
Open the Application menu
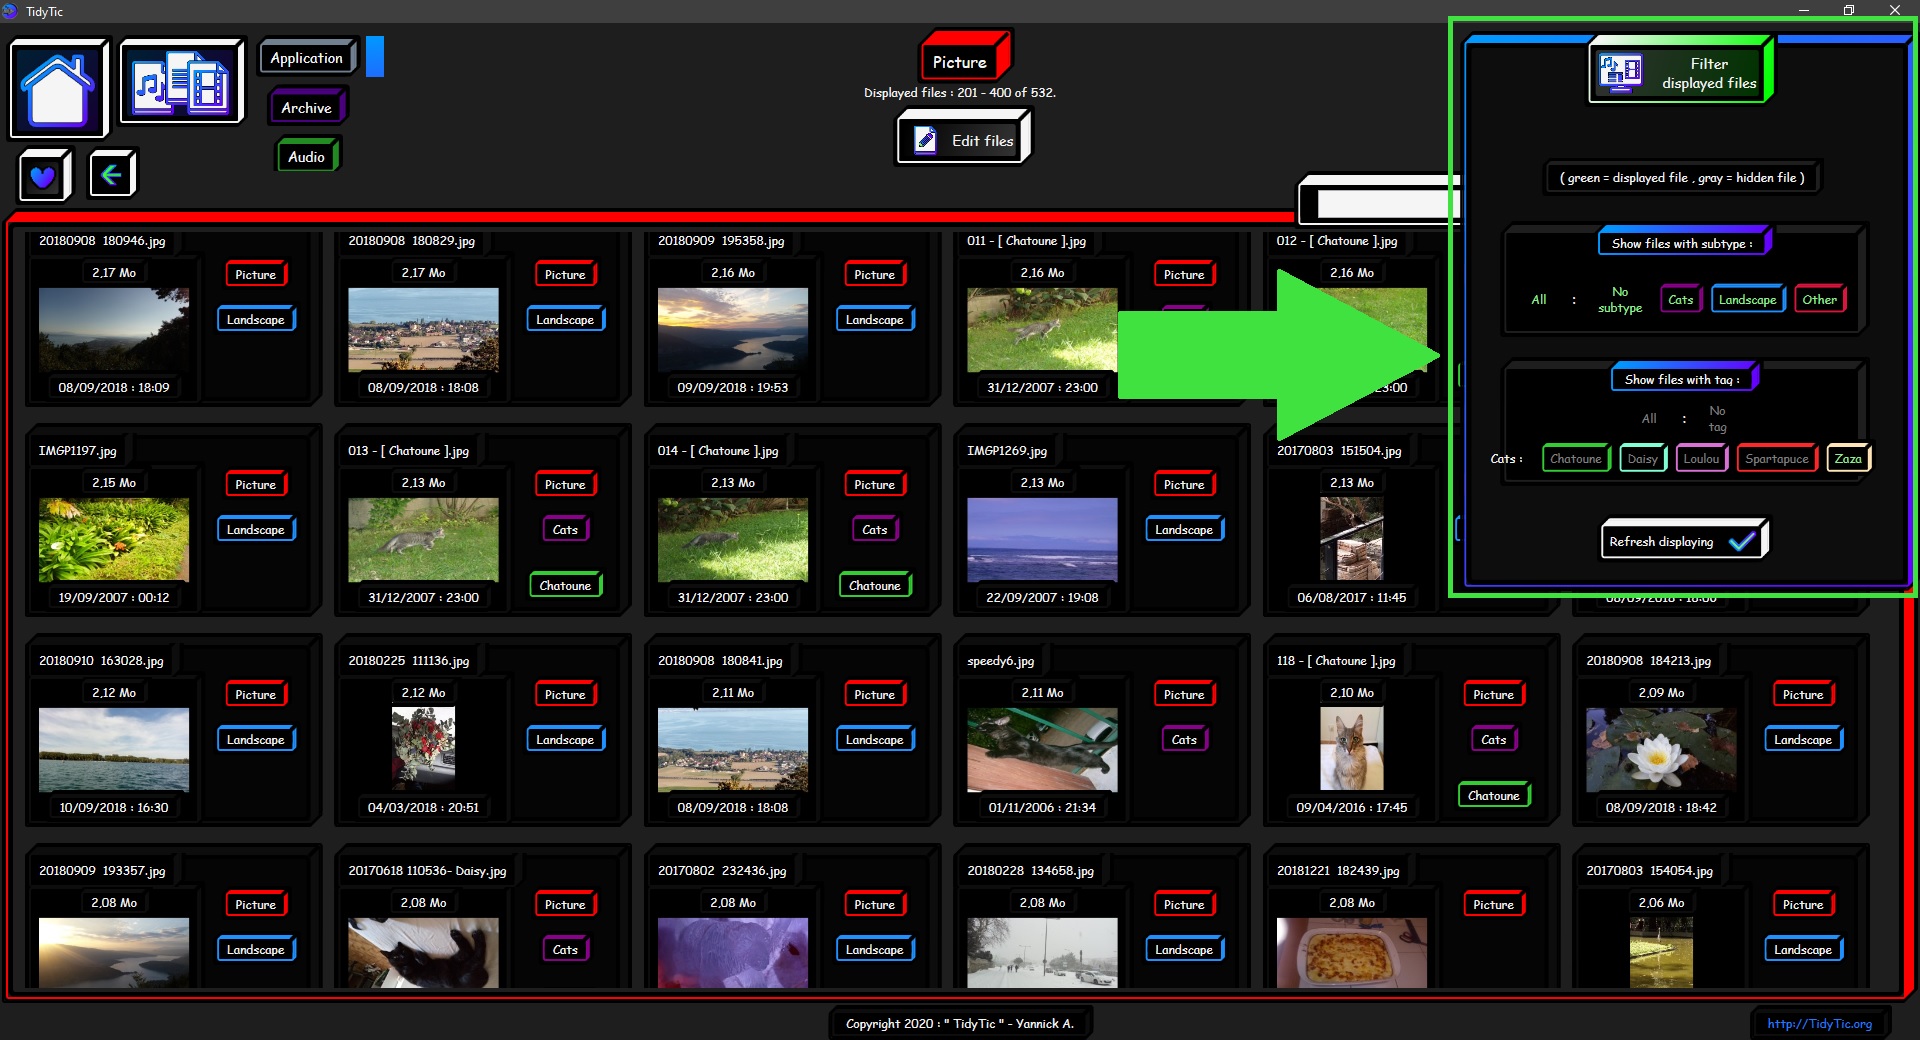tap(307, 58)
